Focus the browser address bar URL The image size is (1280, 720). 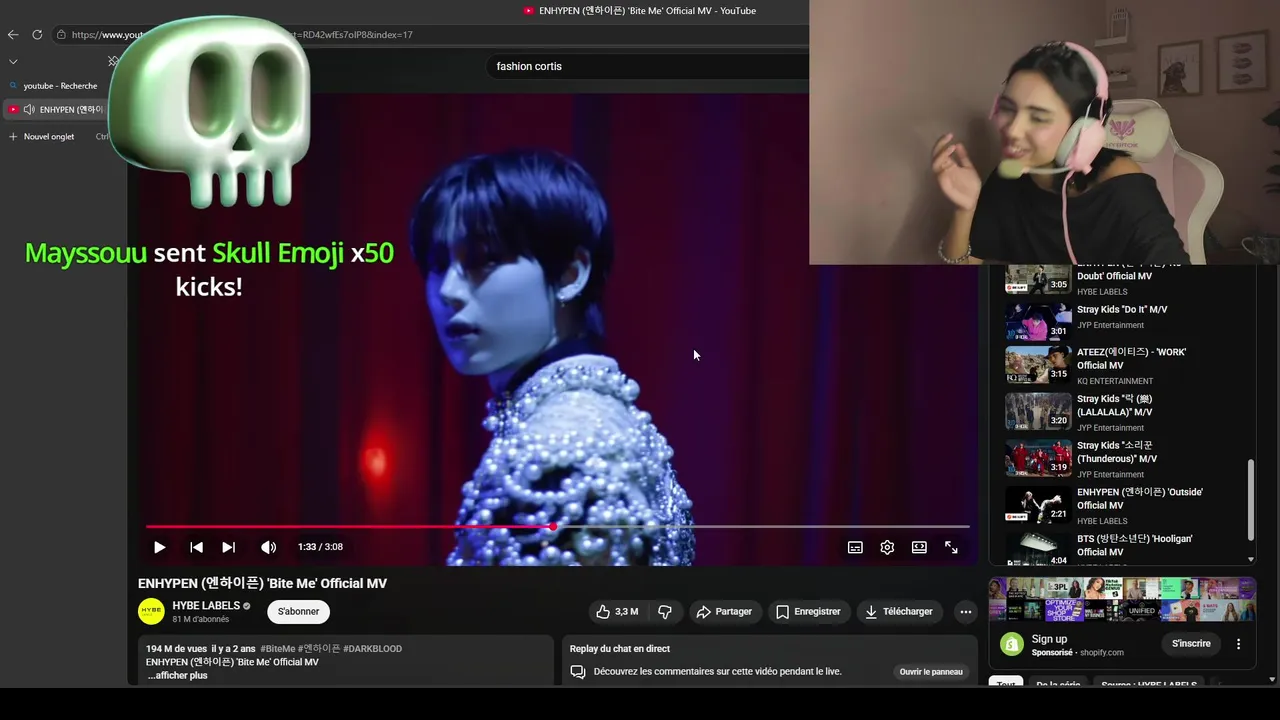coord(430,34)
